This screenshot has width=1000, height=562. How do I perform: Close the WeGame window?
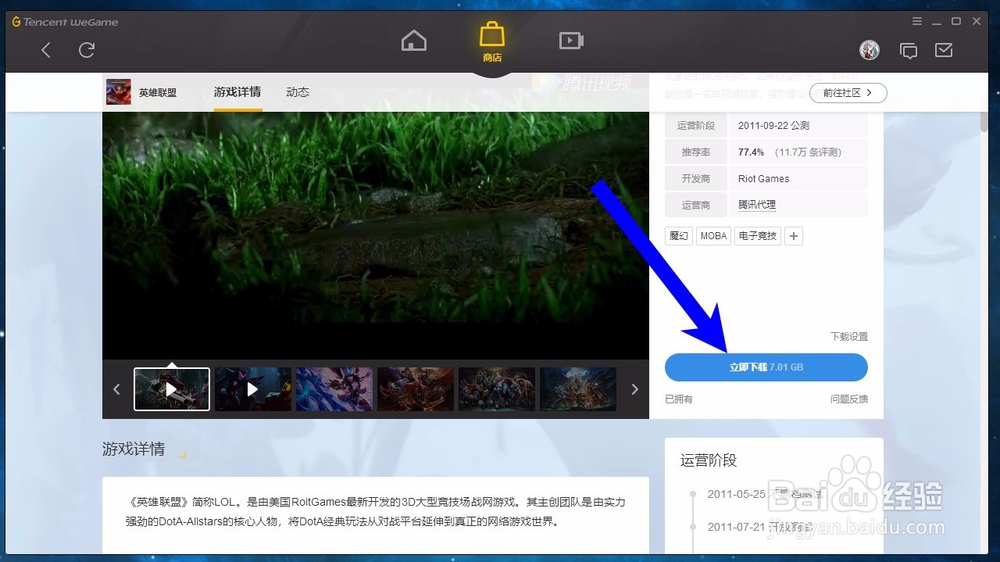click(976, 21)
